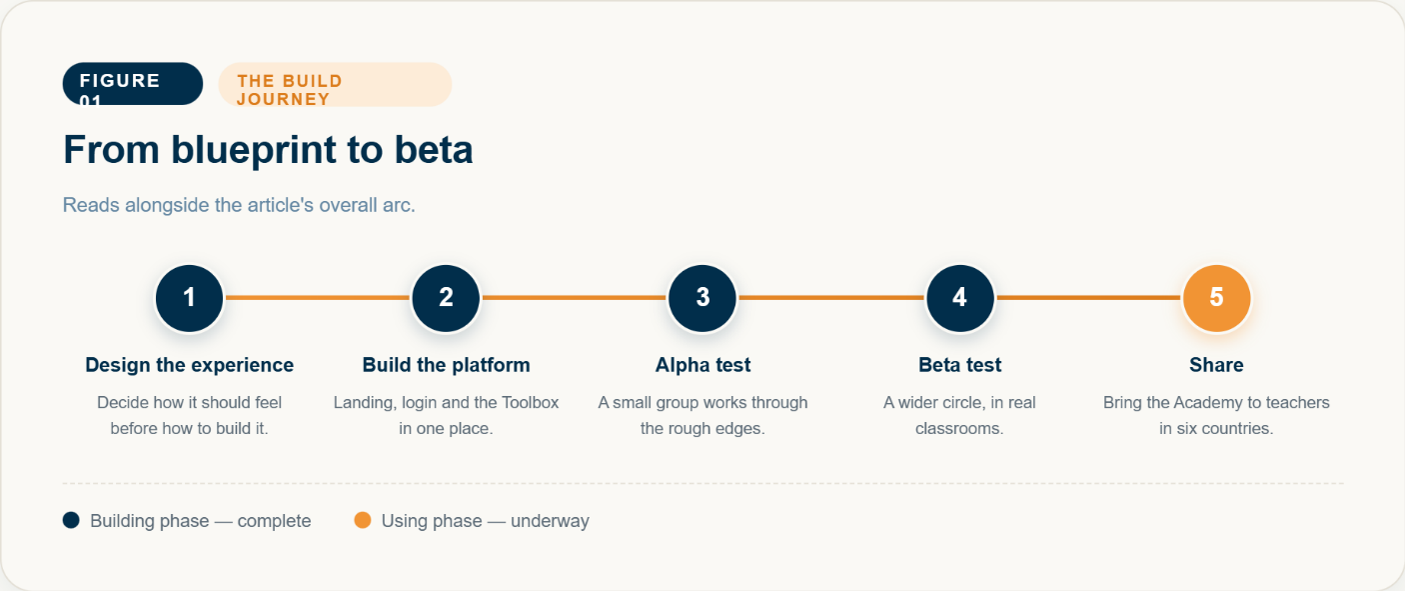
Task: Select the step 4 numbered circle
Action: (x=960, y=297)
